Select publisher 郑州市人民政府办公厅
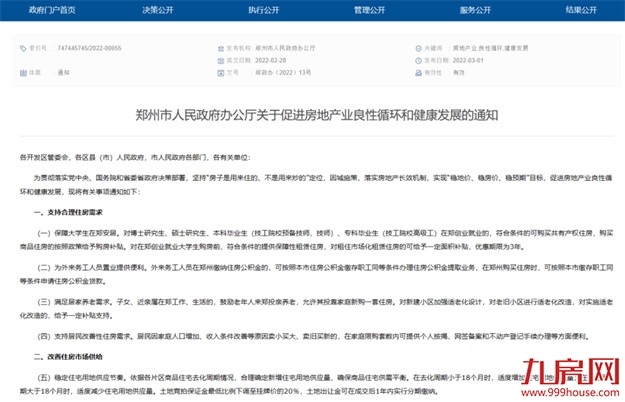This screenshot has height=402, width=625. point(285,48)
